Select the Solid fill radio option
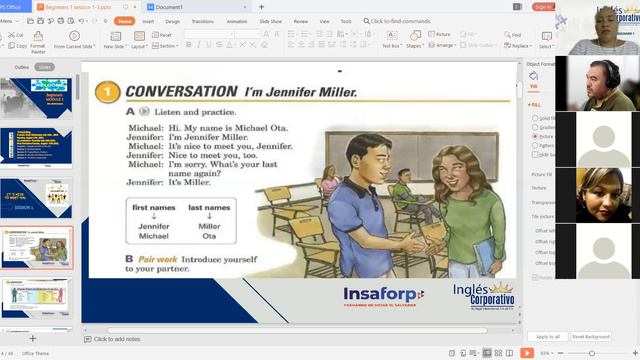640x360 pixels. [535, 118]
